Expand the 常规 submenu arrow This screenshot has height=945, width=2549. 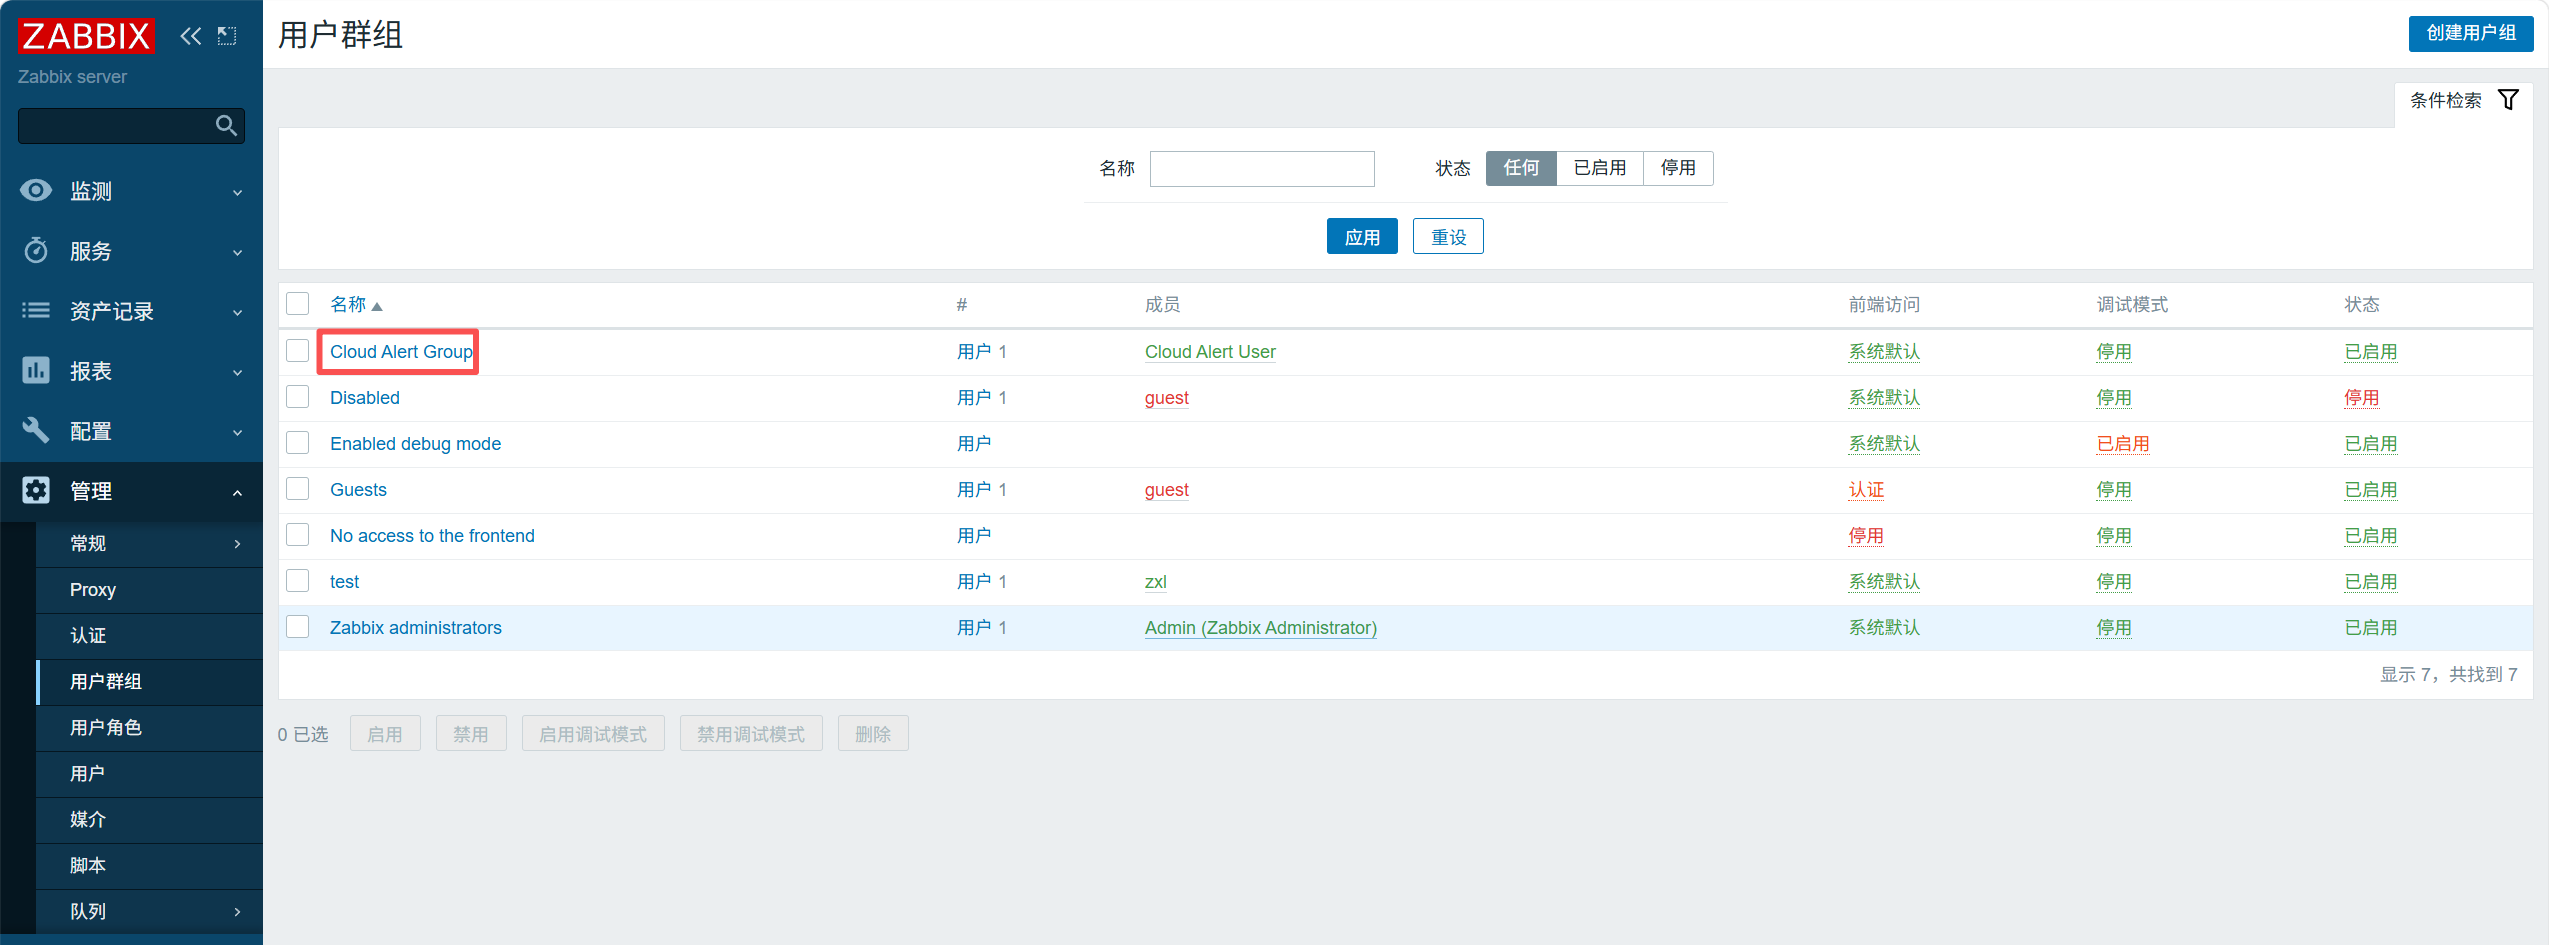(237, 544)
